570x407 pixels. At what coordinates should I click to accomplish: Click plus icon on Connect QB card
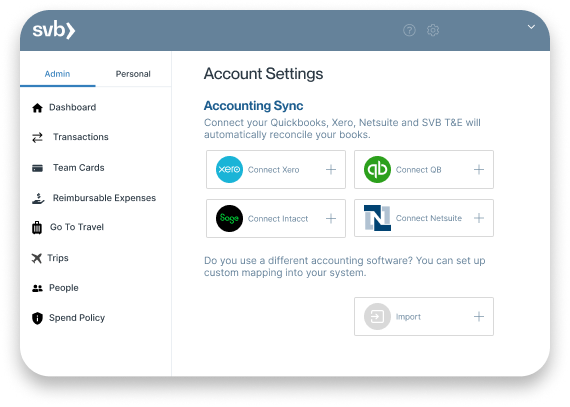coord(479,169)
